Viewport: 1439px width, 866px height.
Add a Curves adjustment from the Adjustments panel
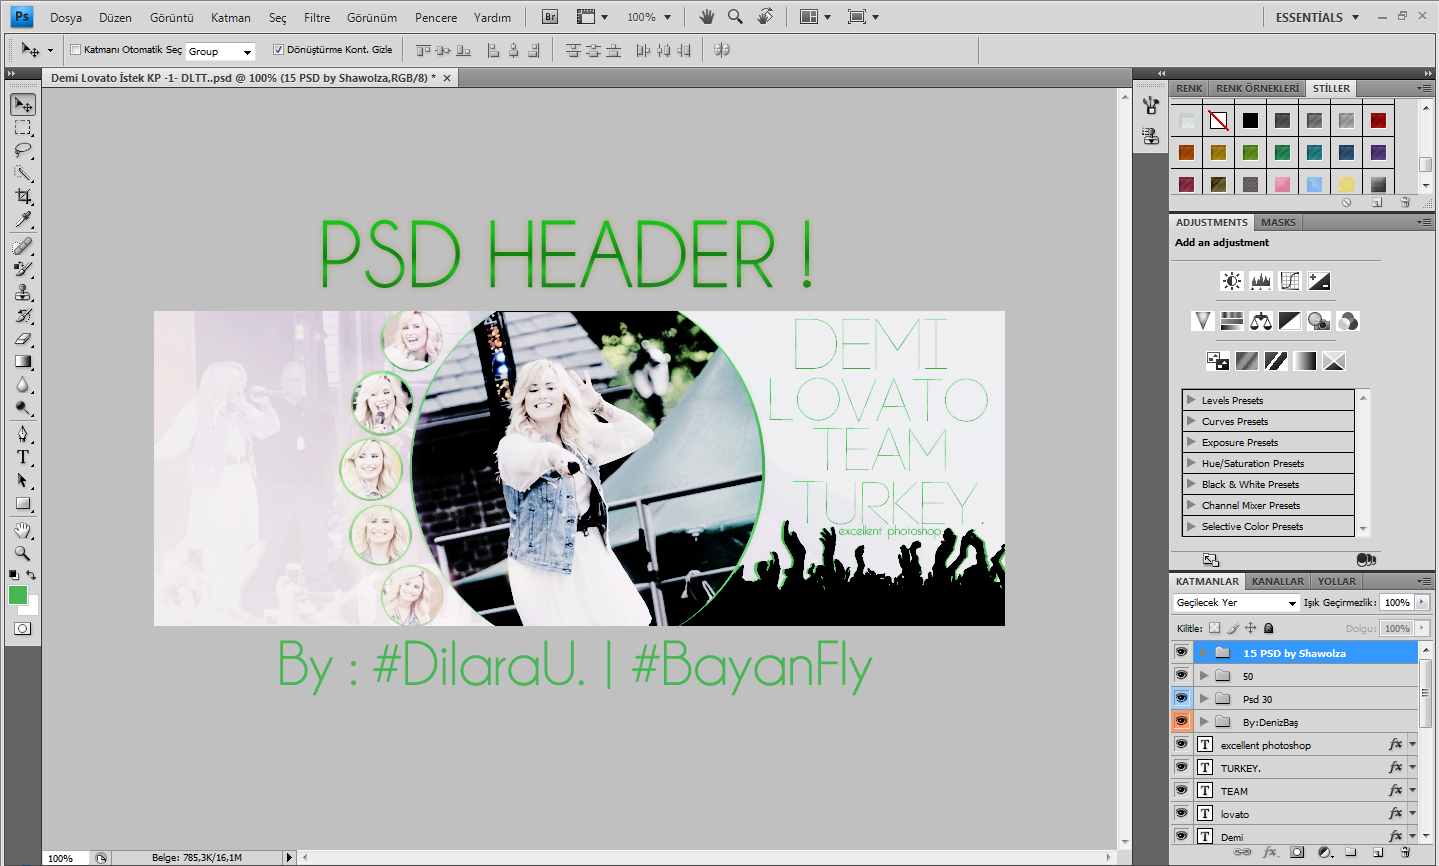click(1289, 281)
